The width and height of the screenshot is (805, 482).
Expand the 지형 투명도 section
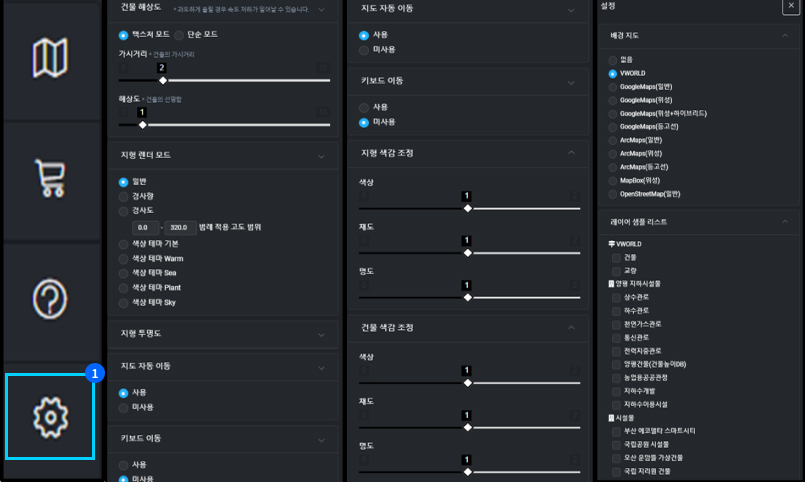point(321,334)
